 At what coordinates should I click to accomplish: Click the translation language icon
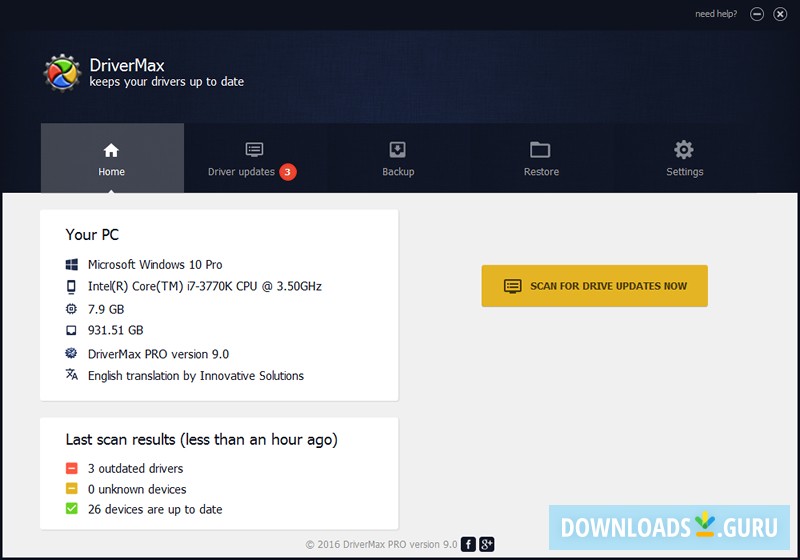[71, 375]
